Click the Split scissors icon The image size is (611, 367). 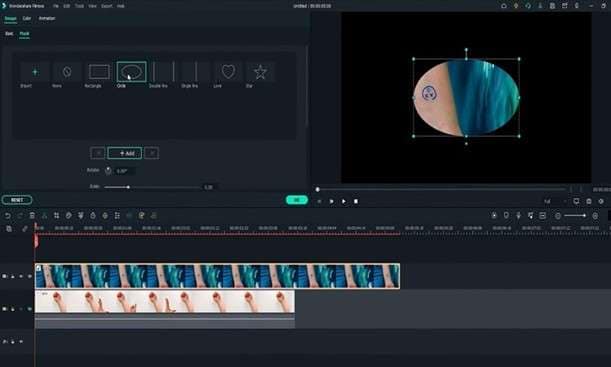point(44,215)
